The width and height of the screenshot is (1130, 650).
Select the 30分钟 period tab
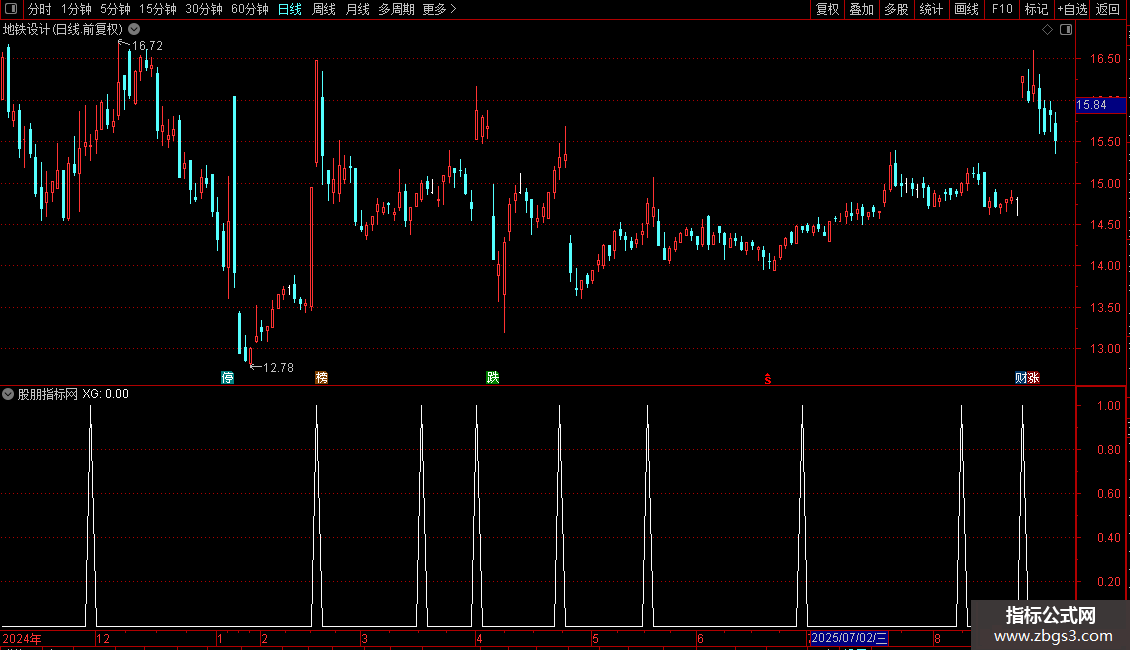(204, 9)
